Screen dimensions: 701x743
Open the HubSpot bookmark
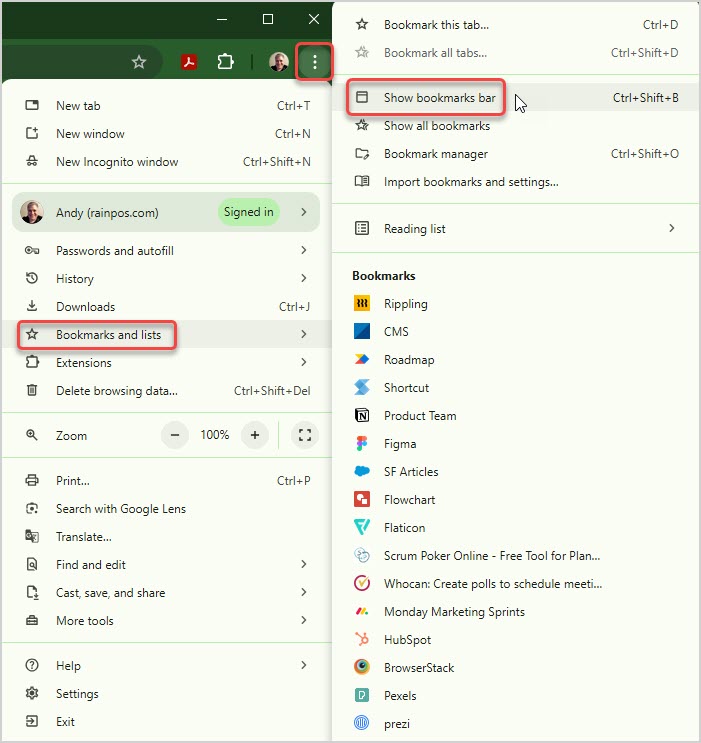point(516,639)
